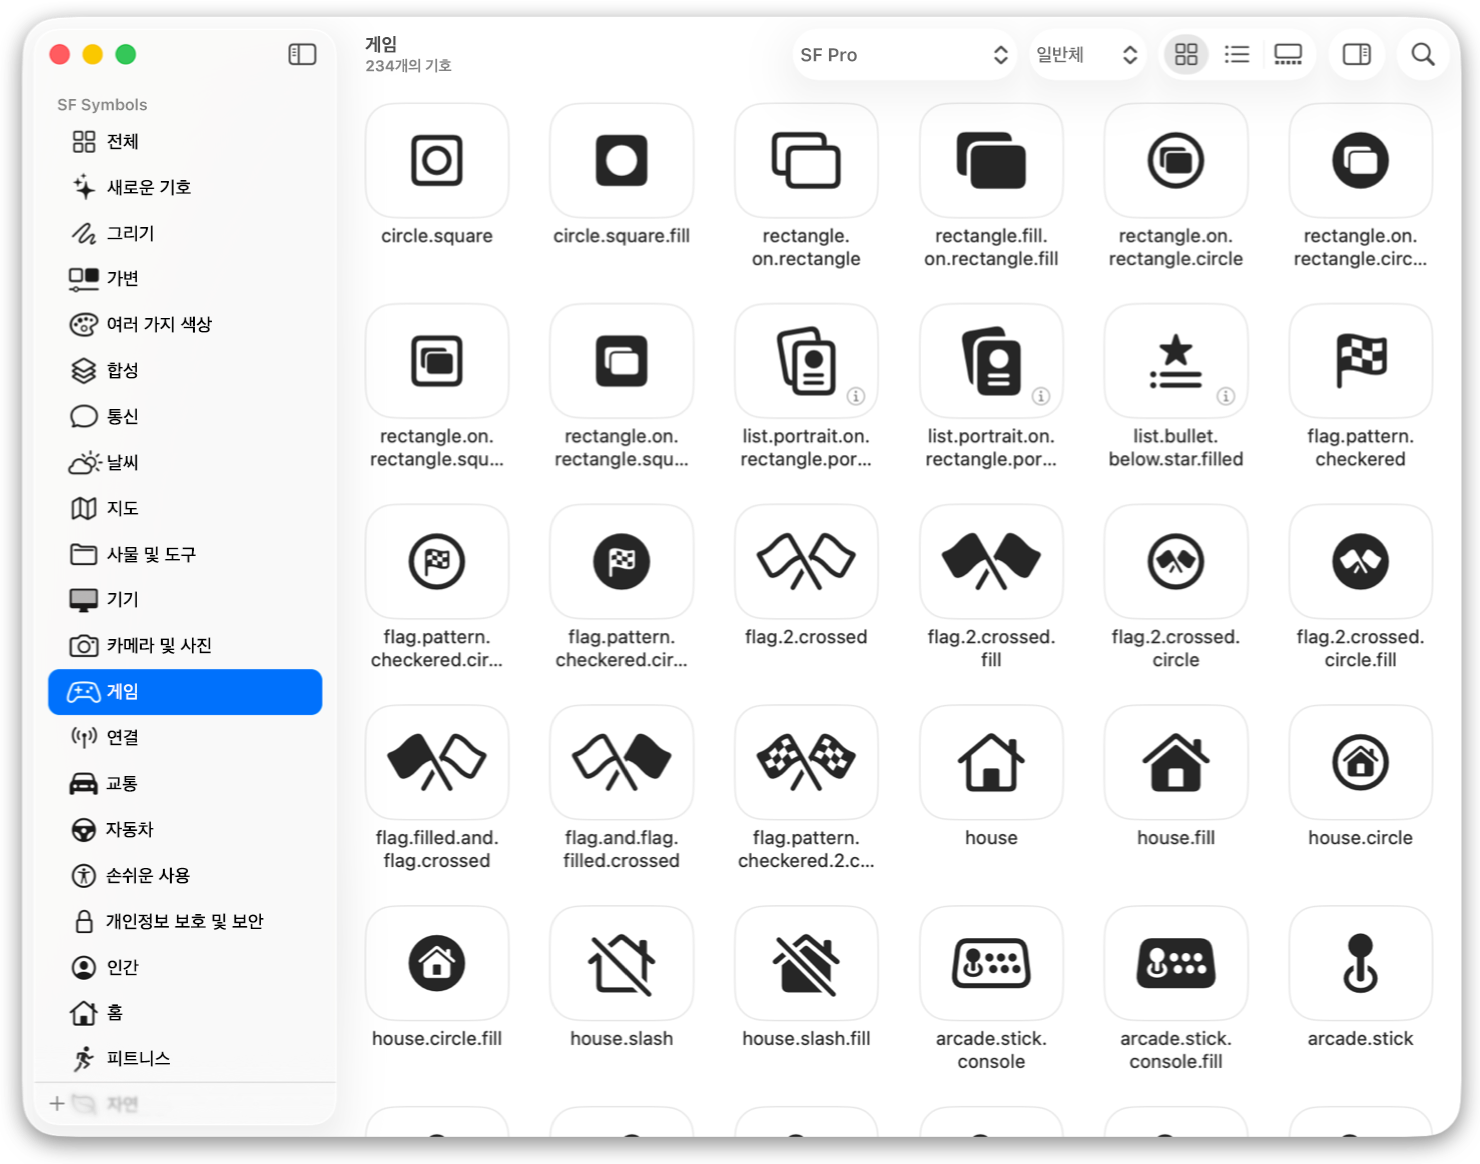Viewport: 1480px width, 1164px height.
Task: Toggle the inspector panel button
Action: coord(1357,55)
